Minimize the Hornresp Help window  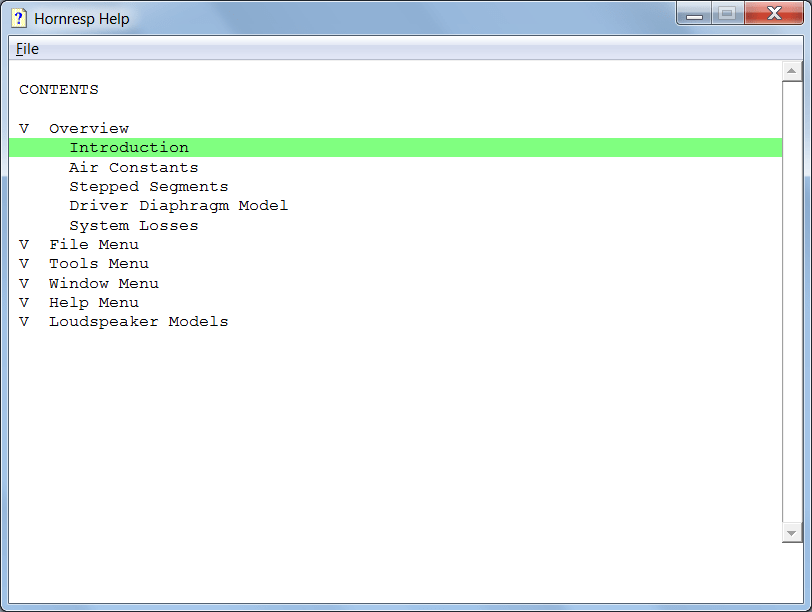pos(694,14)
